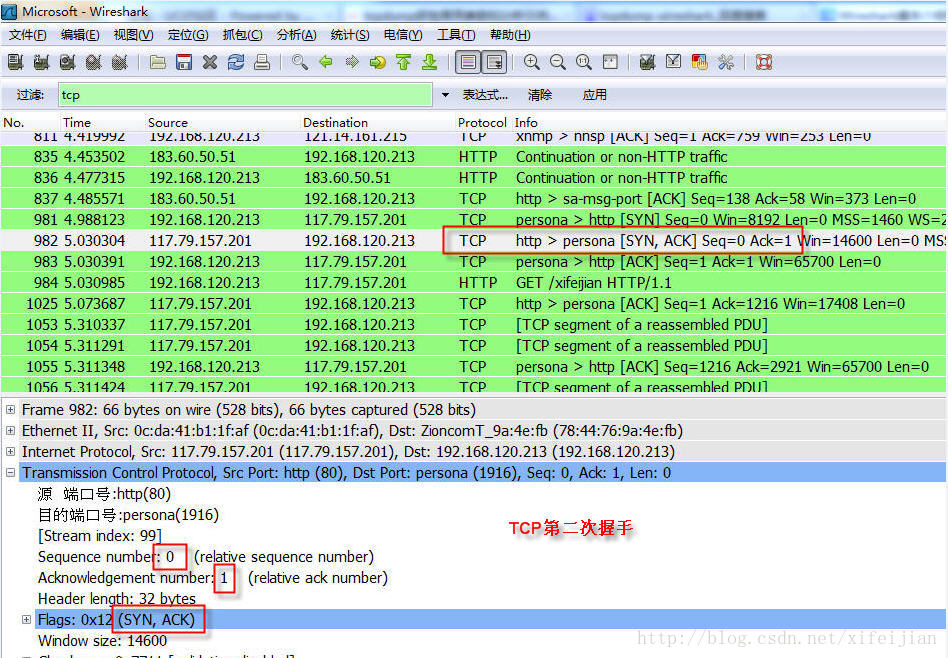Viewport: 948px width, 658px height.
Task: Open the capture interfaces list icon
Action: point(15,62)
